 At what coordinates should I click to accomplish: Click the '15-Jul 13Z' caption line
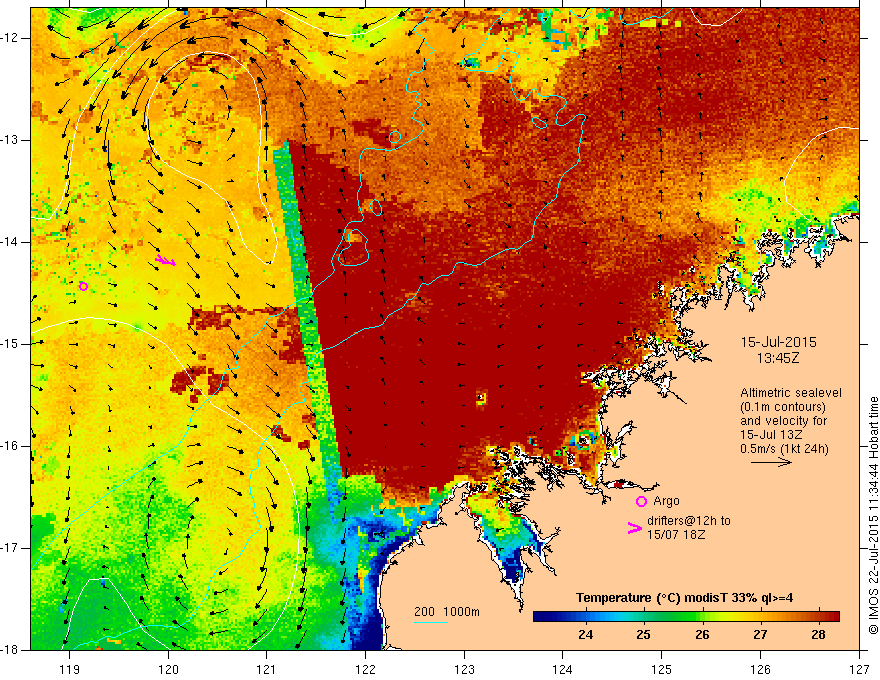pyautogui.click(x=771, y=435)
